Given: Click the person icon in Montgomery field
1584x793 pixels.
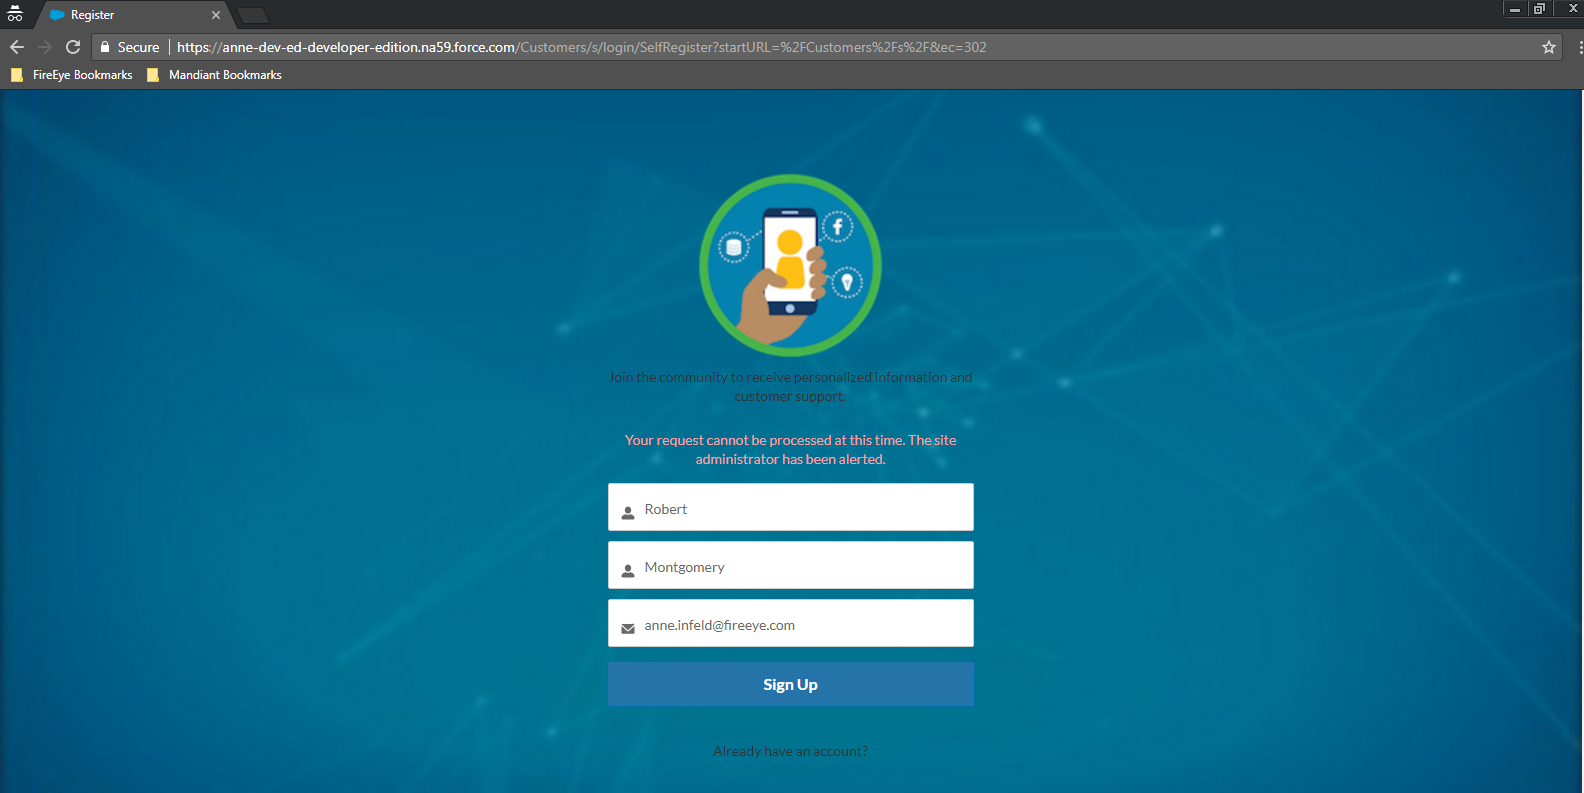Looking at the screenshot, I should (628, 570).
